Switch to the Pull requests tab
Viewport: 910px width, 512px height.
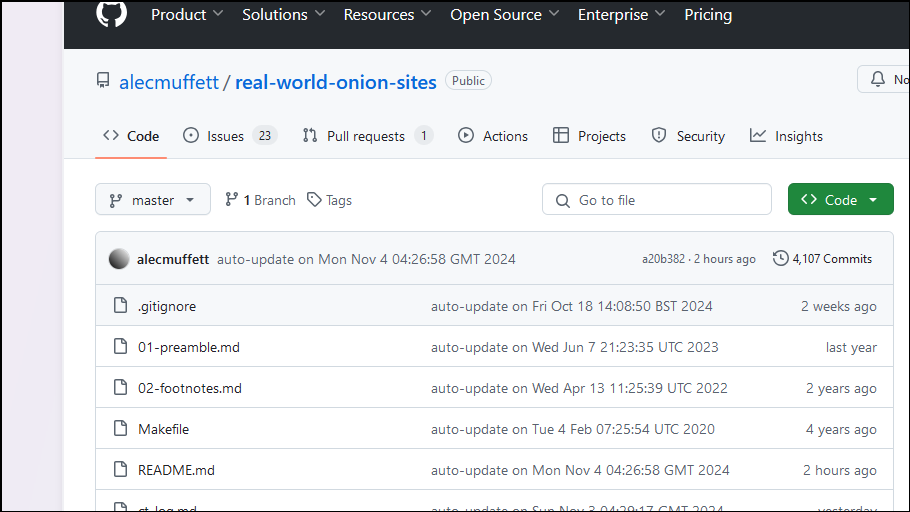click(368, 136)
